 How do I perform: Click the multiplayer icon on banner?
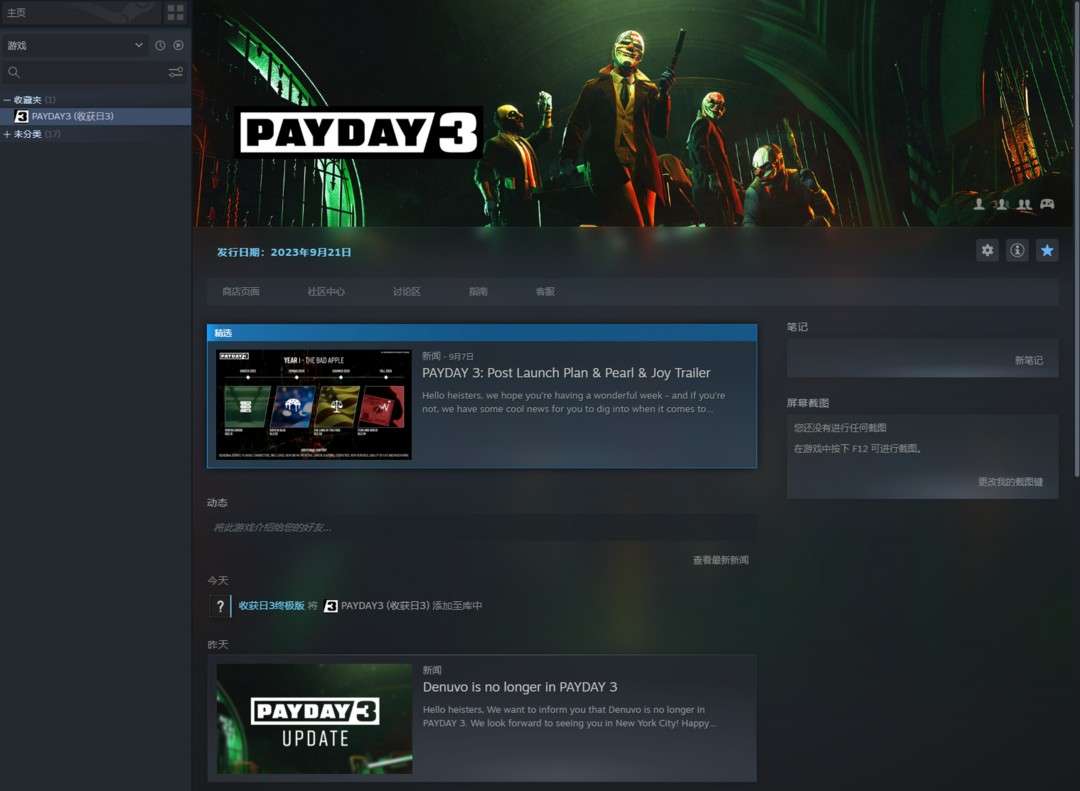1001,204
